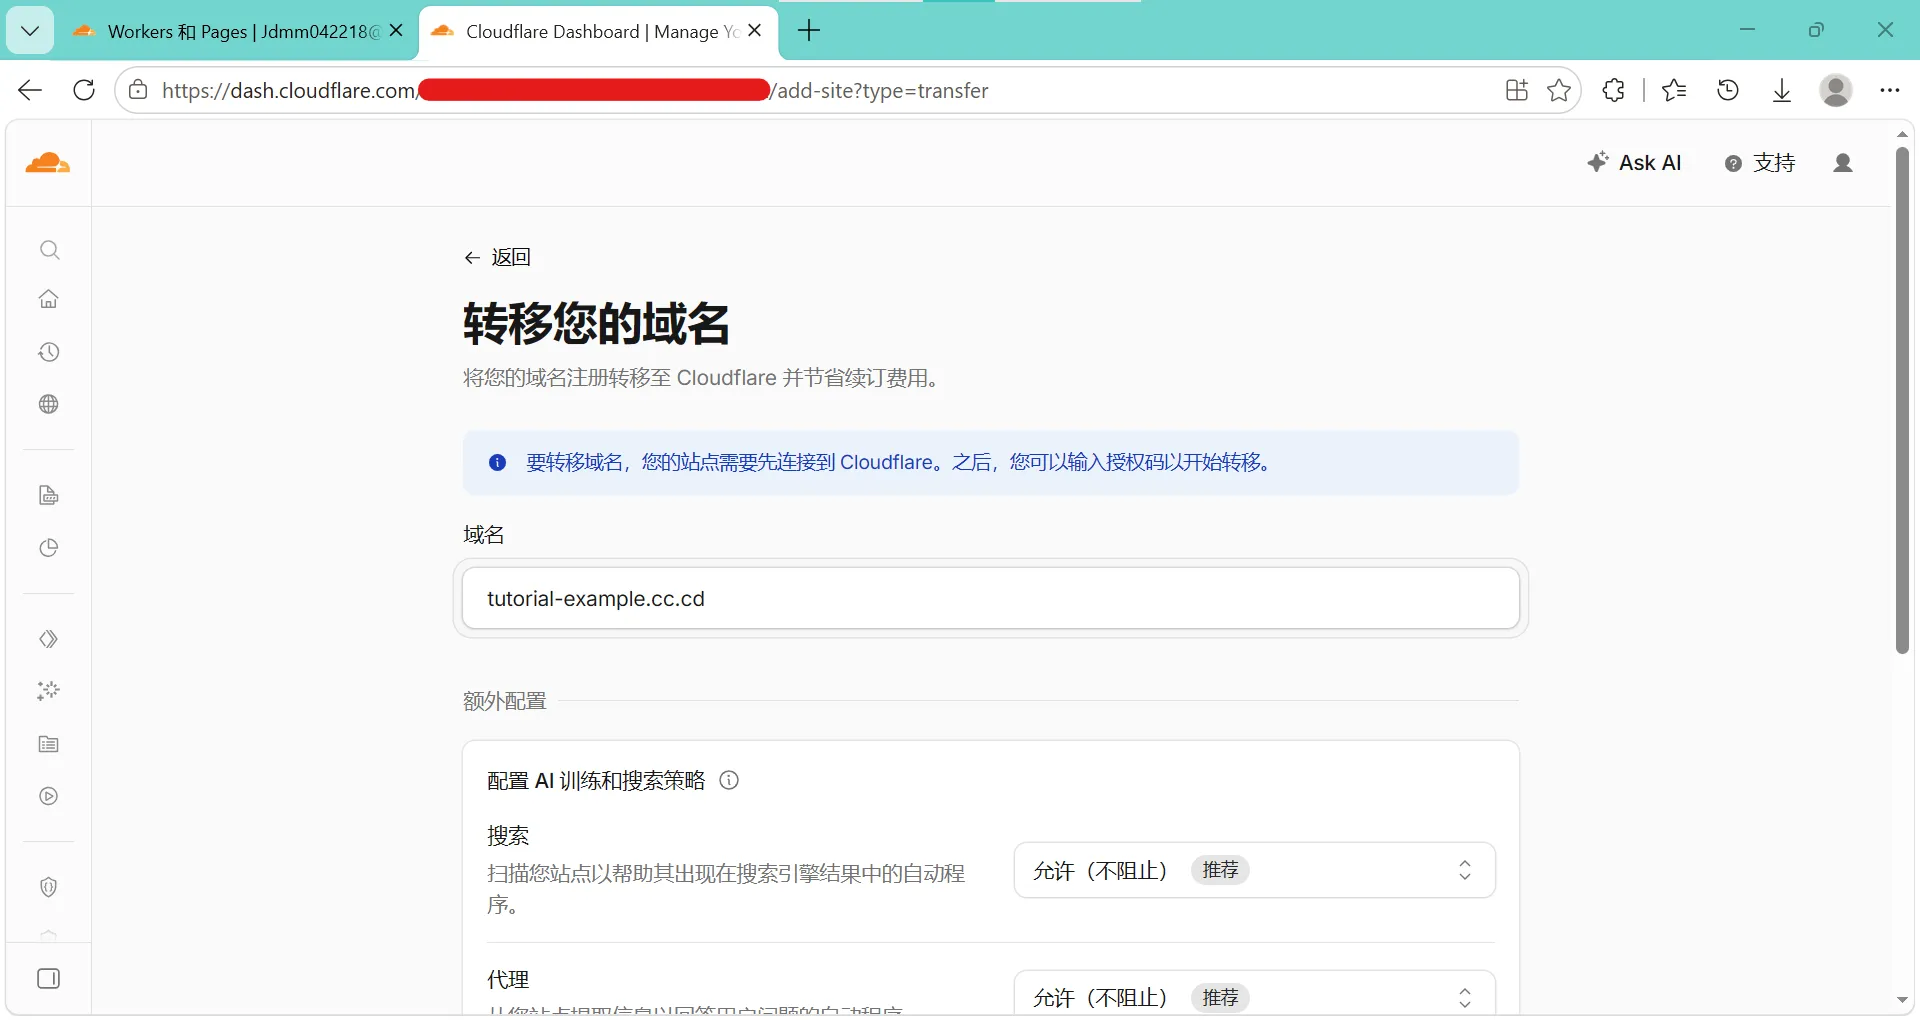
Task: Click the Cloudflare logo in the sidebar
Action: (x=48, y=163)
